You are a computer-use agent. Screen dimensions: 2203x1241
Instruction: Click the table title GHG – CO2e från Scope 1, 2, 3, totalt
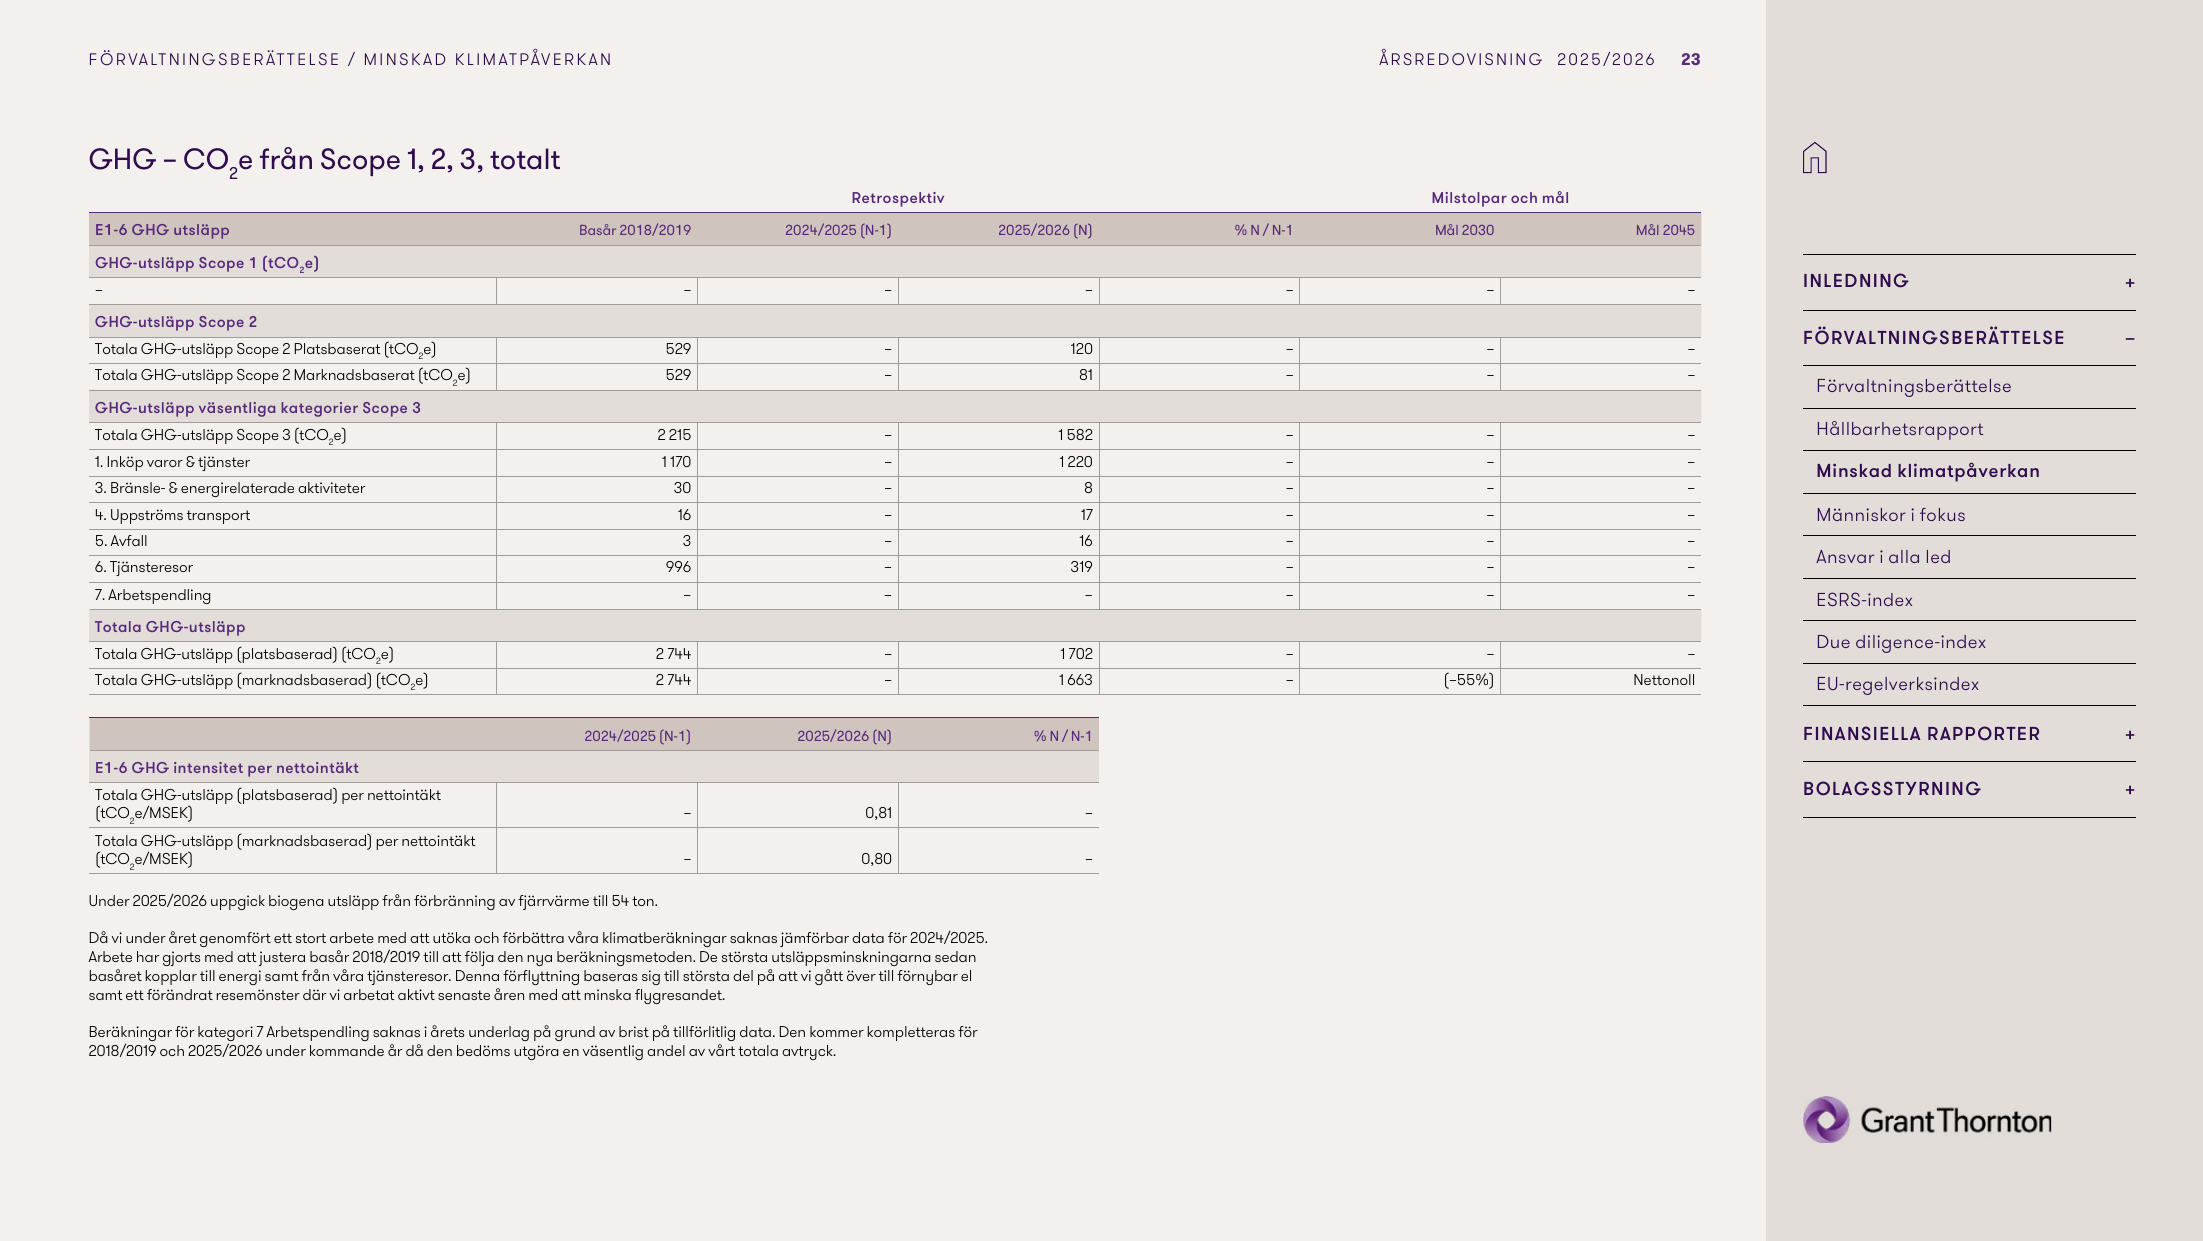324,160
